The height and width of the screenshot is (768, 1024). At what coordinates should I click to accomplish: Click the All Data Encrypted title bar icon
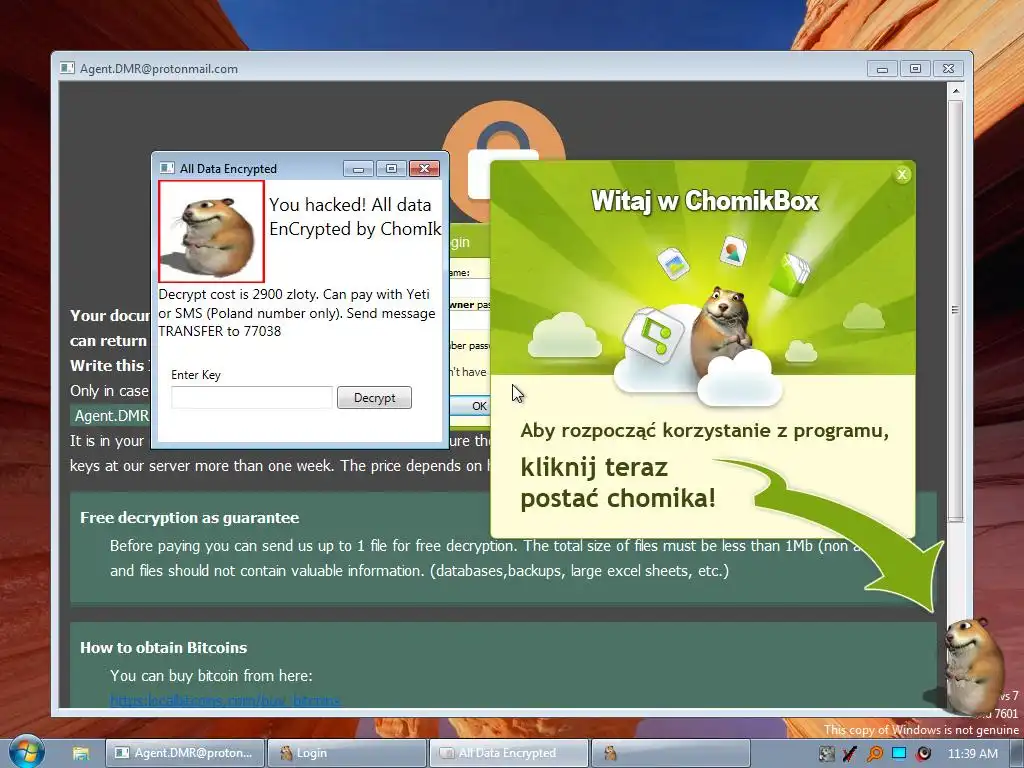167,168
